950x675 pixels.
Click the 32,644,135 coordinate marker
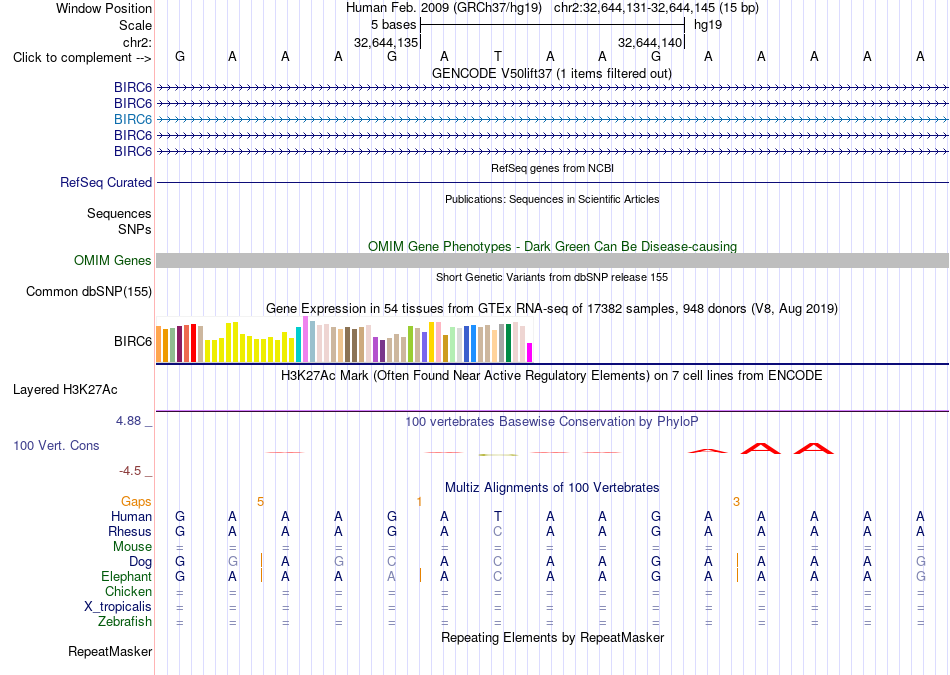pyautogui.click(x=386, y=42)
